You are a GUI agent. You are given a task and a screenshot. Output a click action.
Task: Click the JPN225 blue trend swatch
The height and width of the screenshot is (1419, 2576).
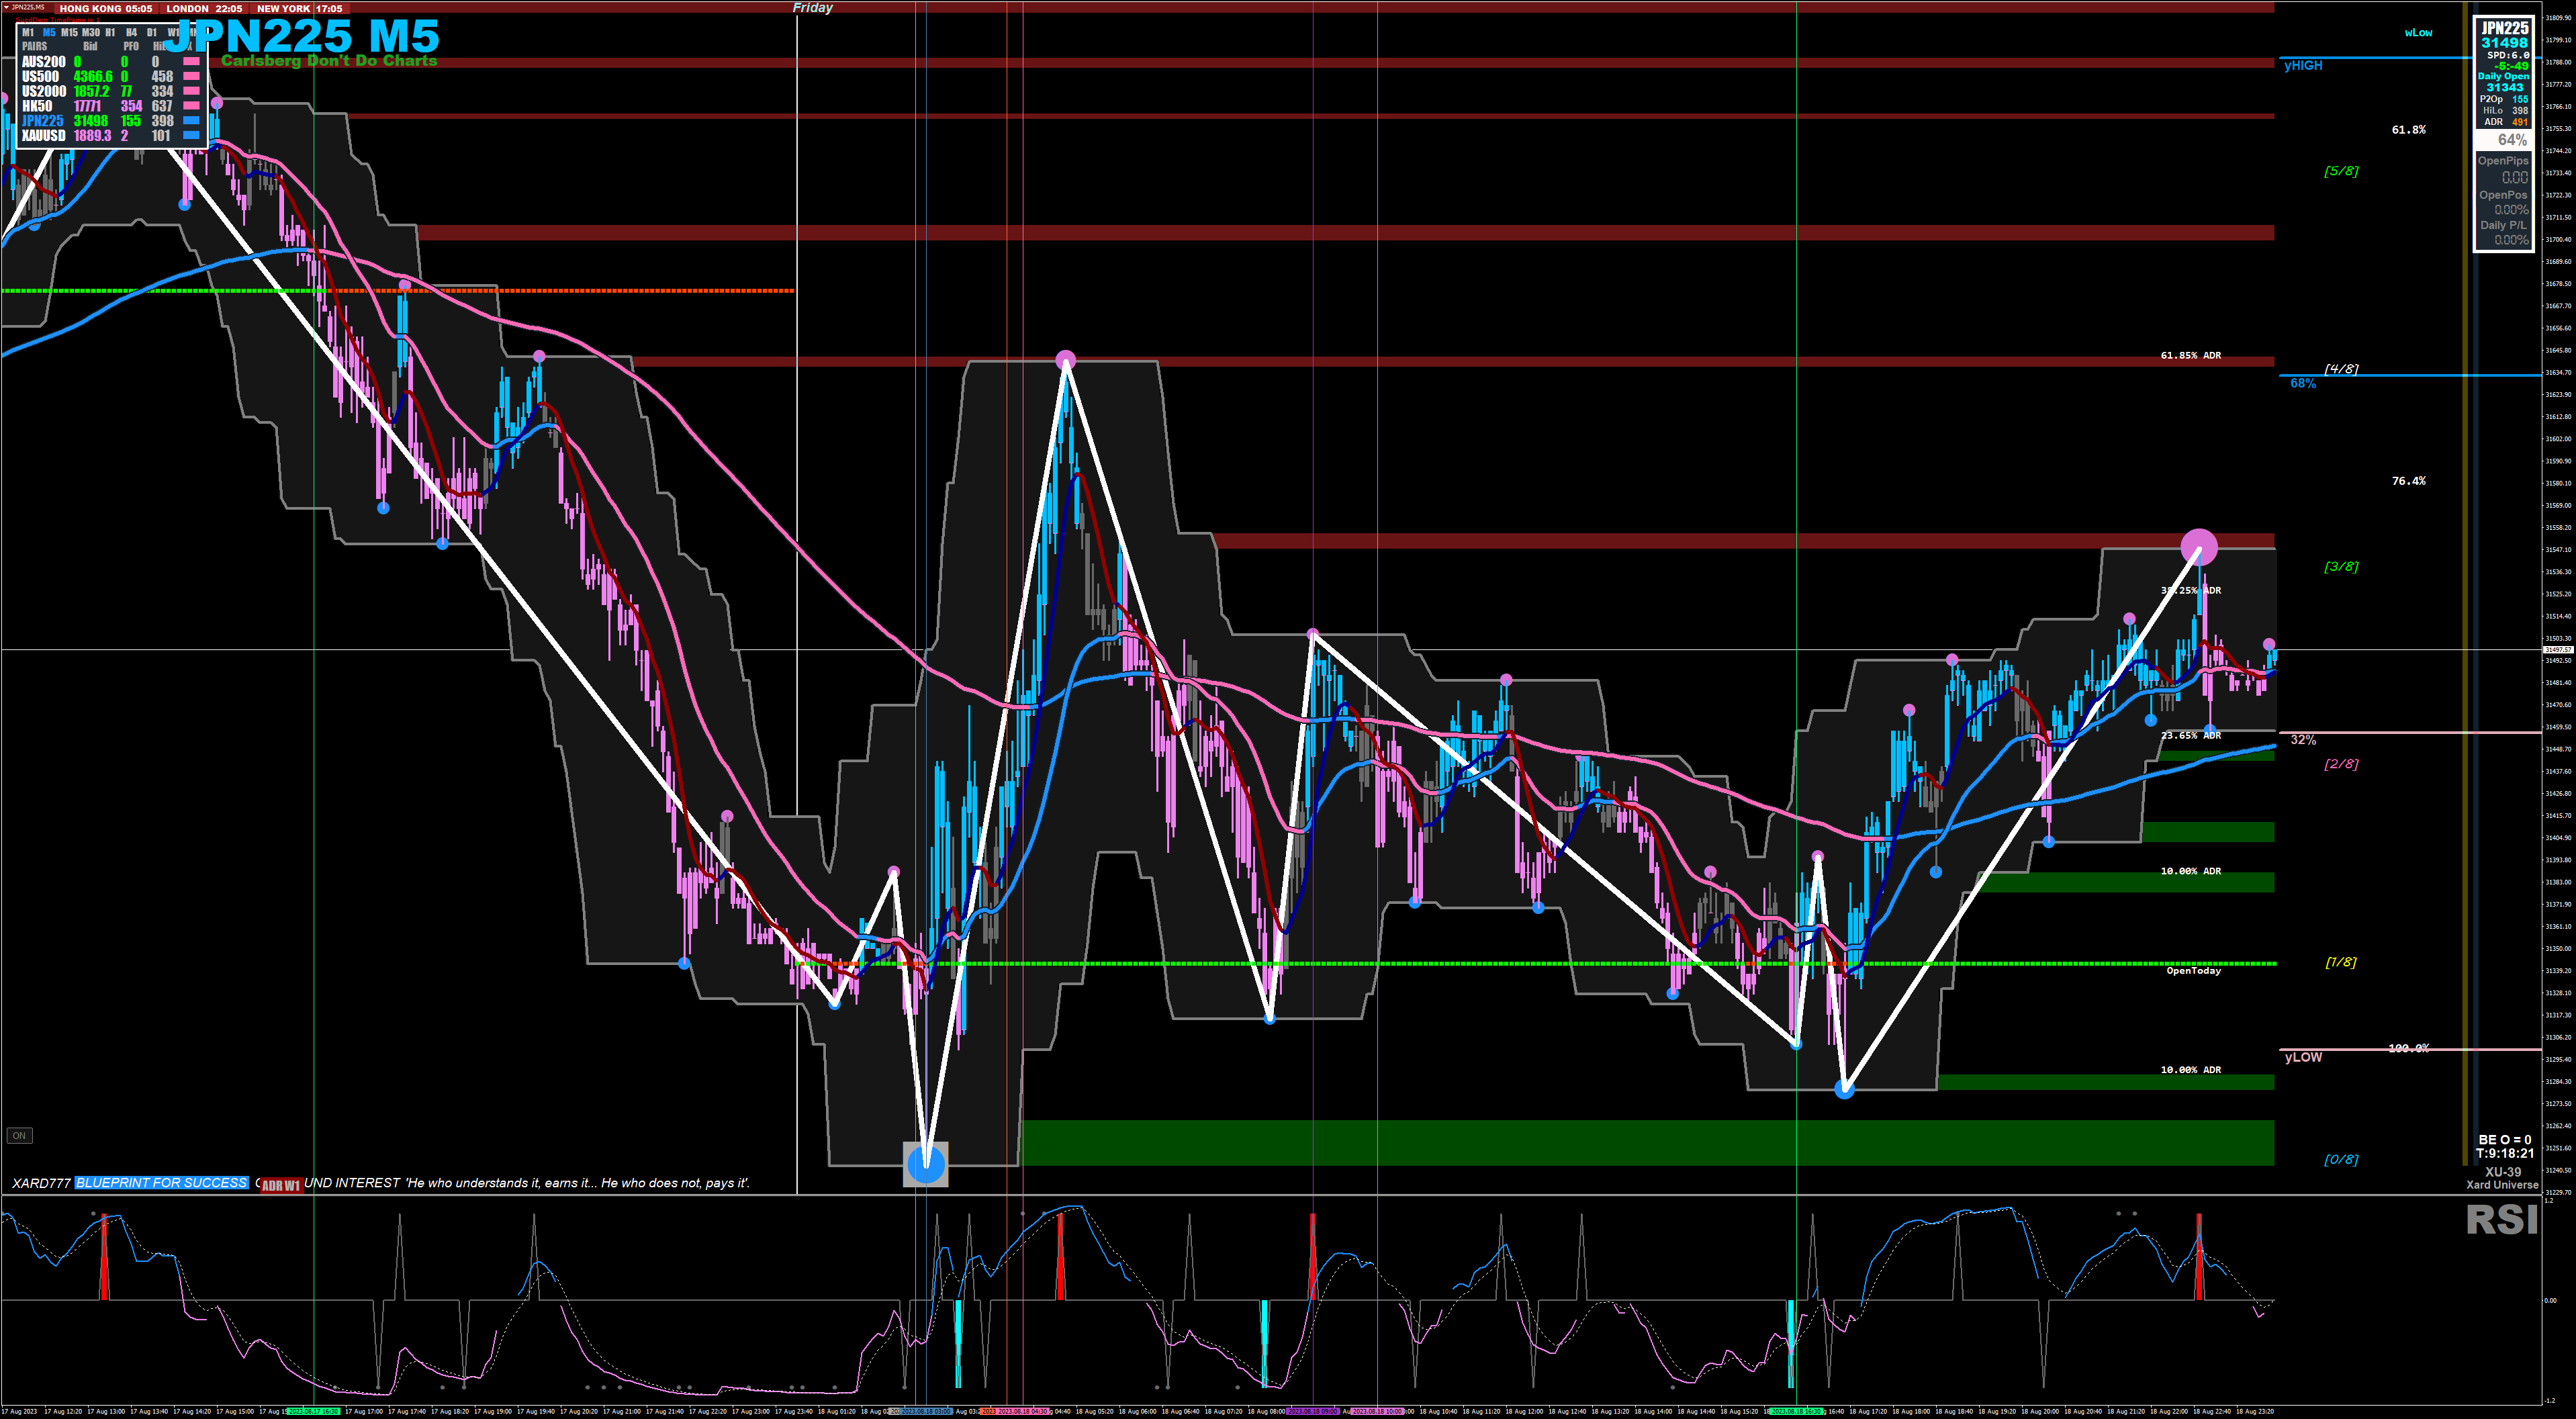[x=191, y=121]
